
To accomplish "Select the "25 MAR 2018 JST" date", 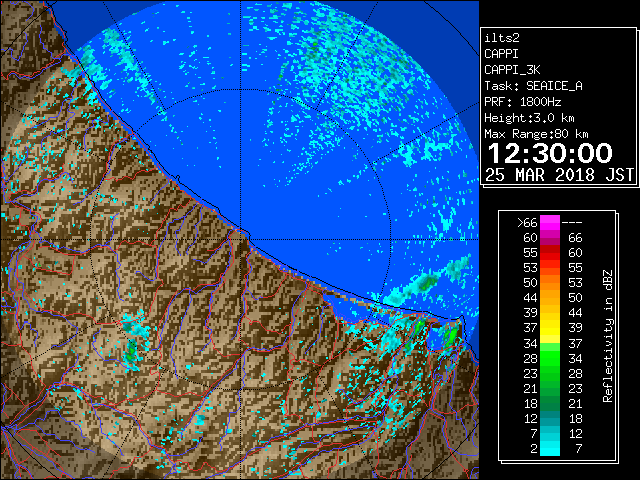I will [559, 175].
